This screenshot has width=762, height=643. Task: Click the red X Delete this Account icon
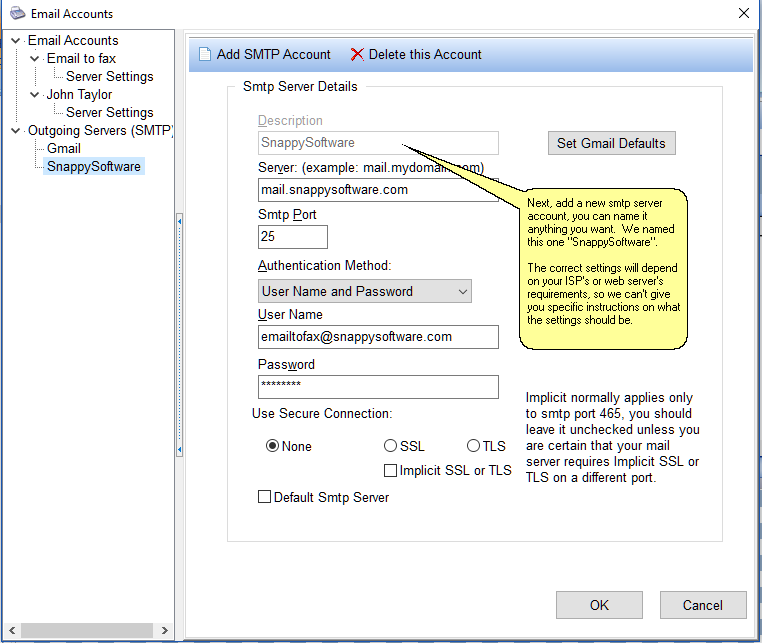pyautogui.click(x=357, y=54)
